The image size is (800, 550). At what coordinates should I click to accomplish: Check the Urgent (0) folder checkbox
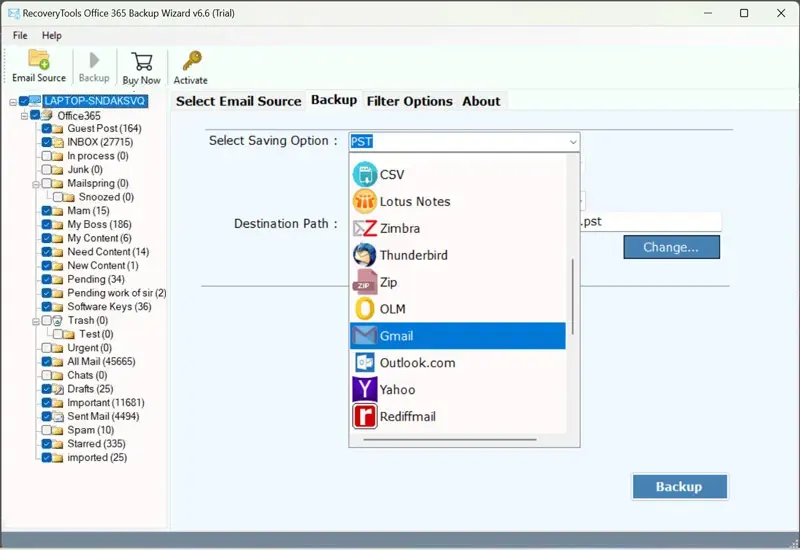click(x=46, y=348)
